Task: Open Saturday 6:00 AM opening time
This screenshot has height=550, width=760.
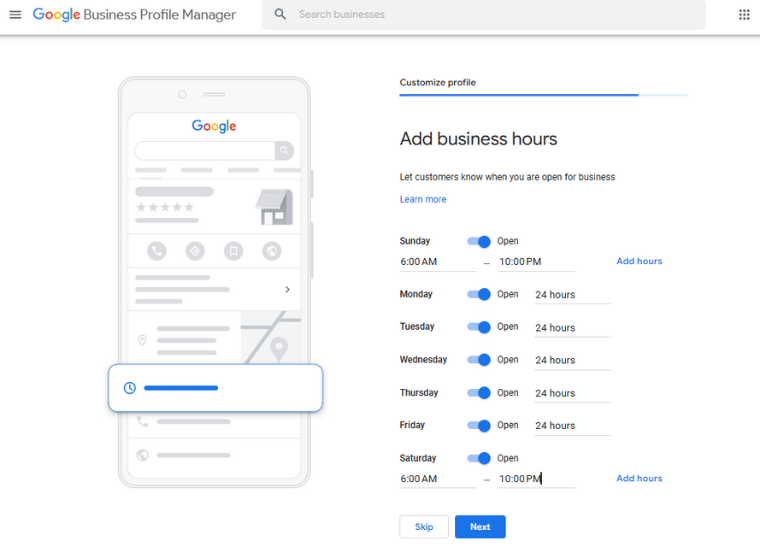Action: (438, 479)
